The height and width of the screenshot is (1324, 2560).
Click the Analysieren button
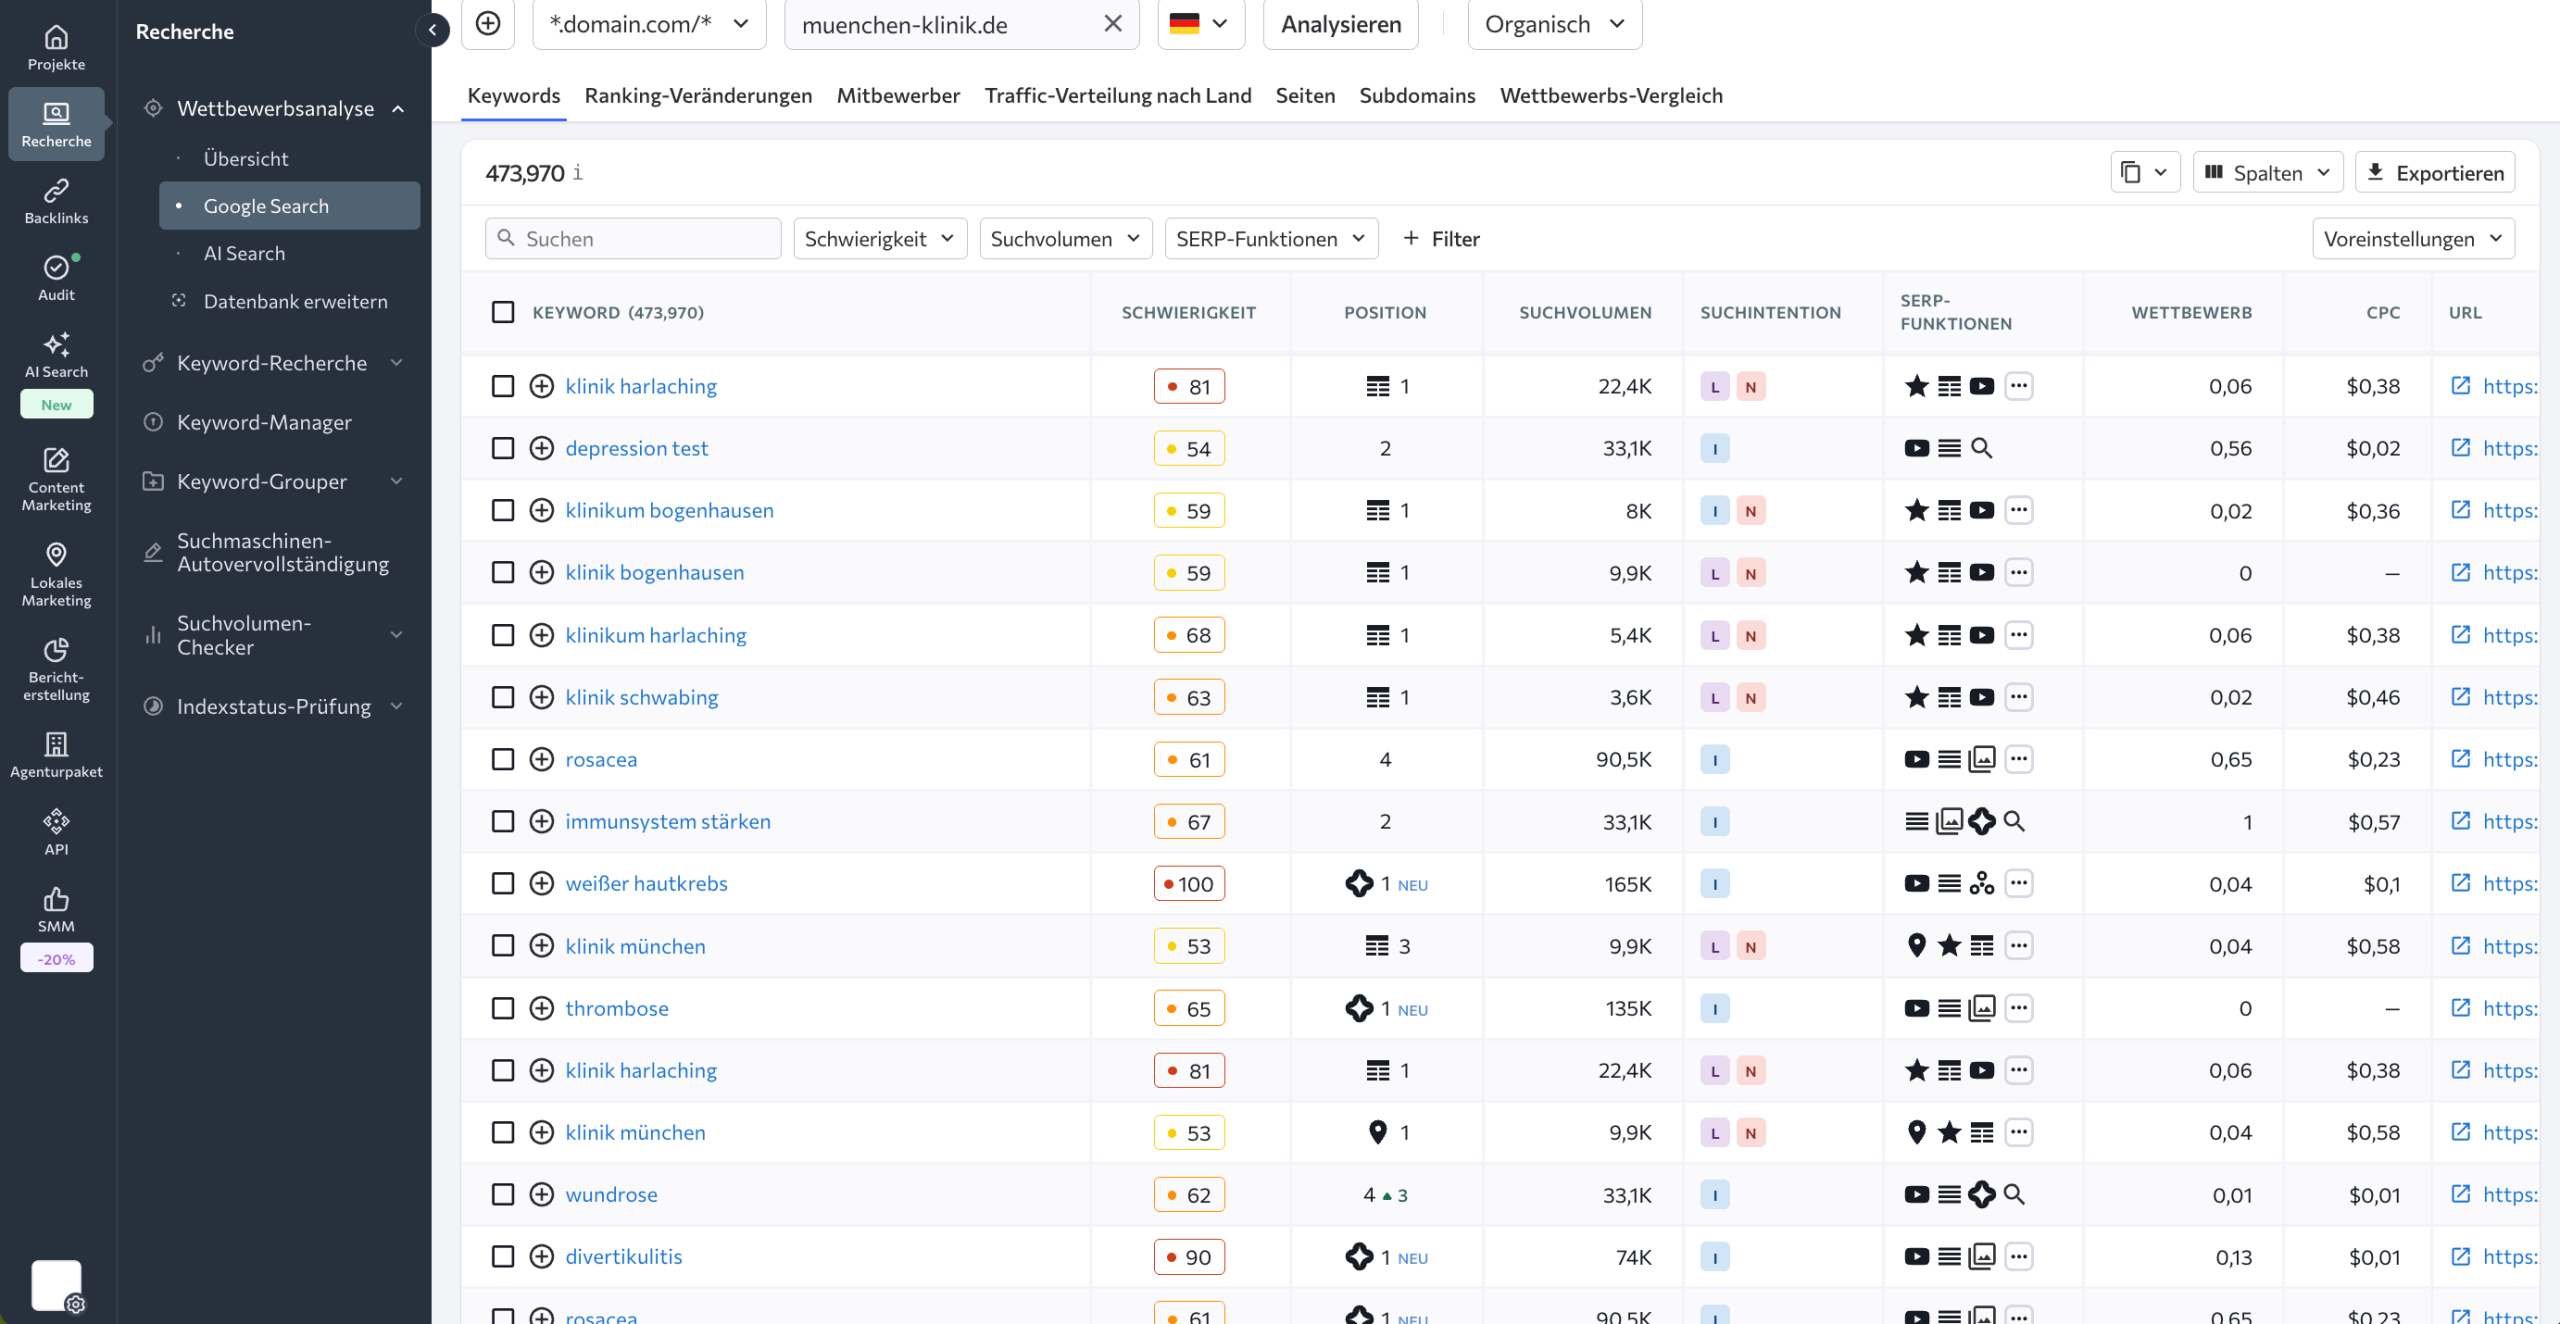coord(1340,24)
